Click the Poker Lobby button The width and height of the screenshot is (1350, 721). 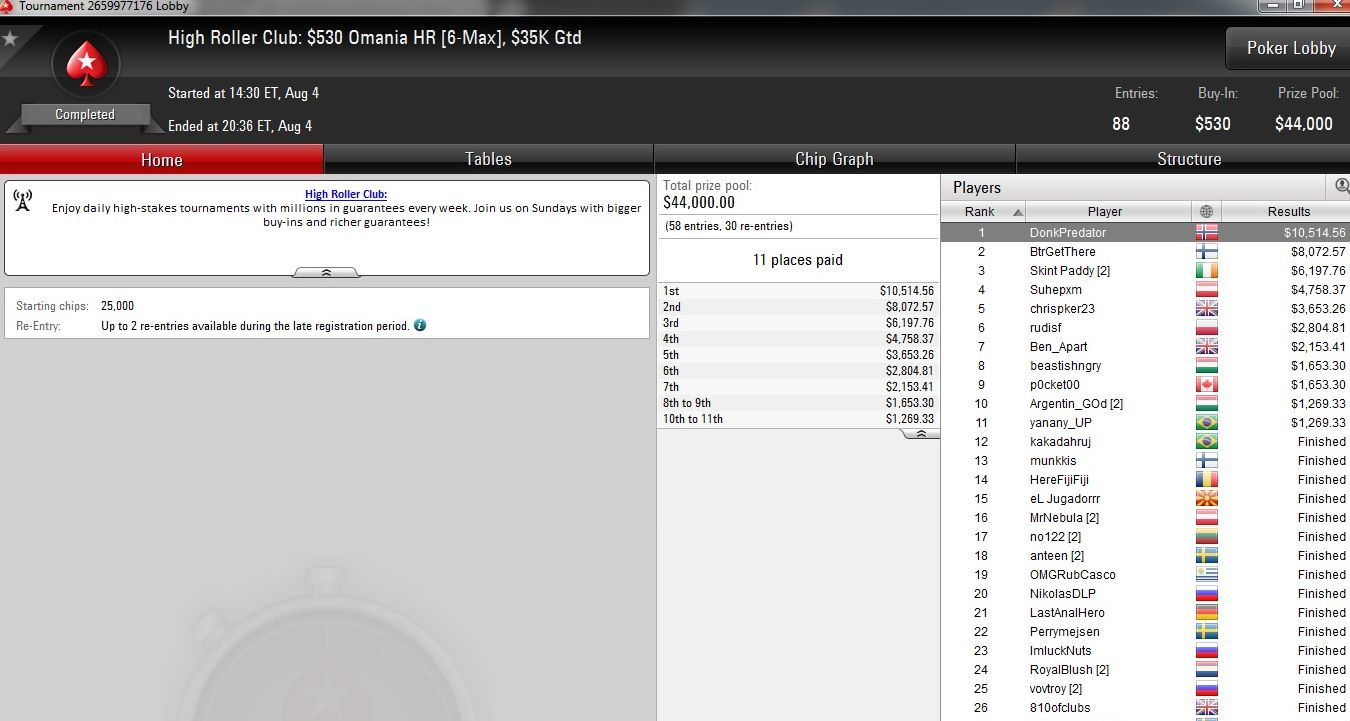click(1290, 48)
